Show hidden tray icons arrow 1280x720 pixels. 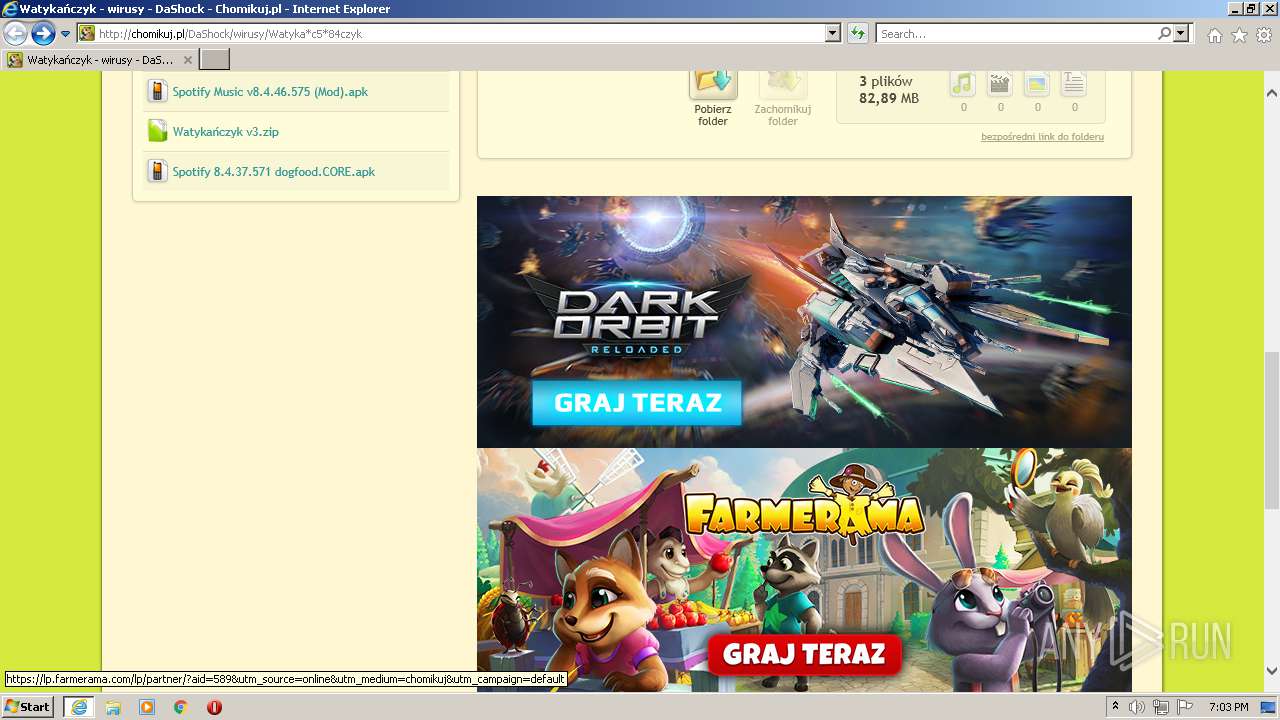(x=1115, y=707)
